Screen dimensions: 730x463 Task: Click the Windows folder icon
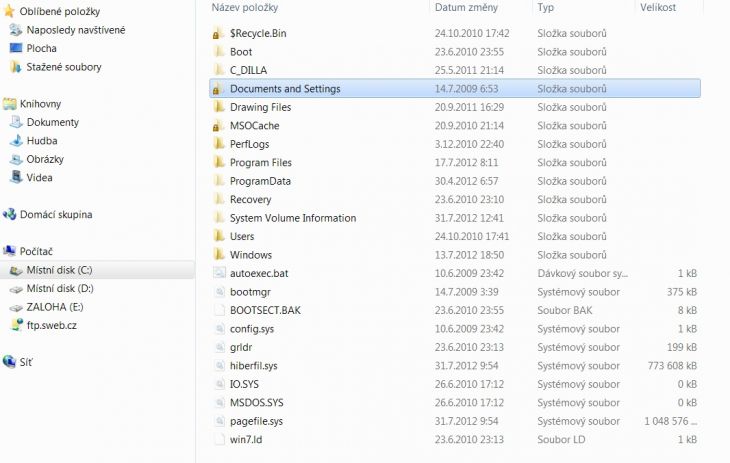(218, 255)
